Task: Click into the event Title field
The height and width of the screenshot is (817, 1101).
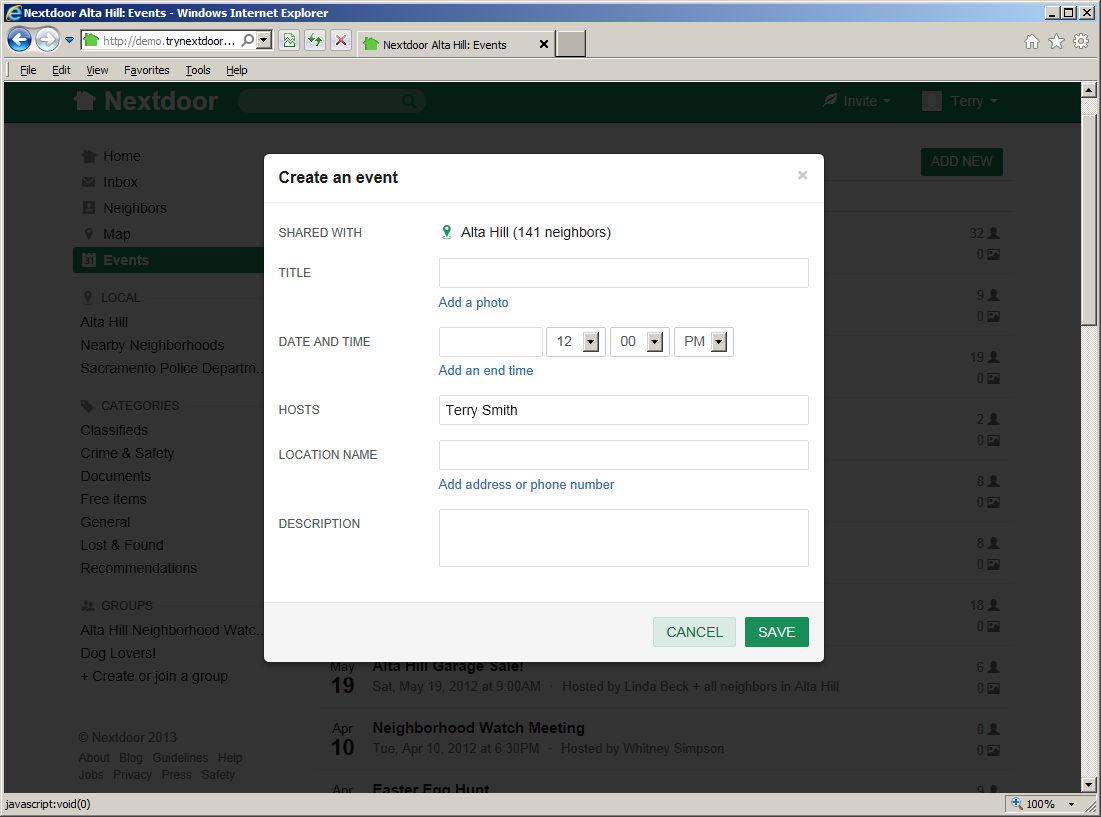Action: (x=623, y=273)
